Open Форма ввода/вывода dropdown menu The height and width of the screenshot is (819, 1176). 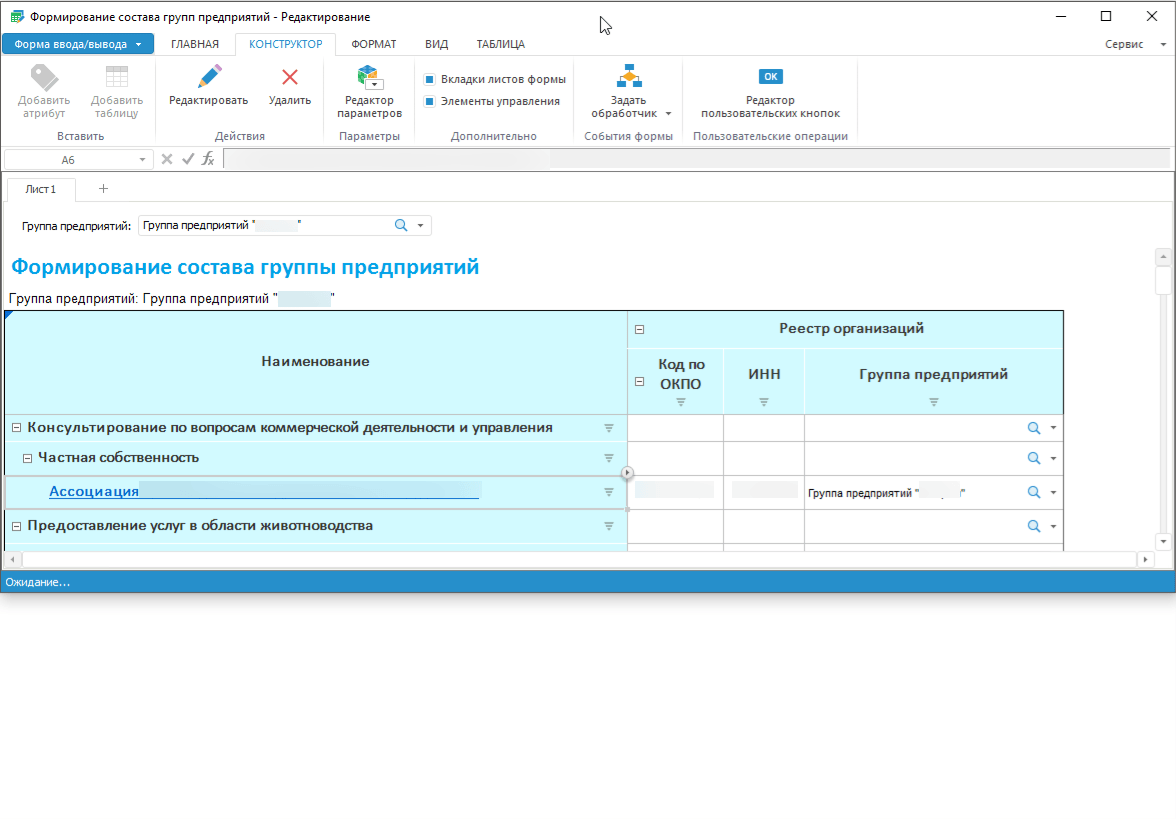78,44
